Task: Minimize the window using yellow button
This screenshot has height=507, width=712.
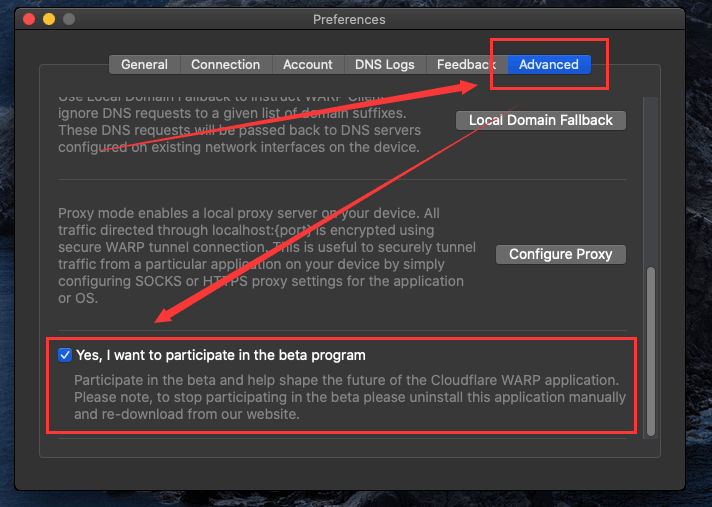Action: tap(48, 19)
